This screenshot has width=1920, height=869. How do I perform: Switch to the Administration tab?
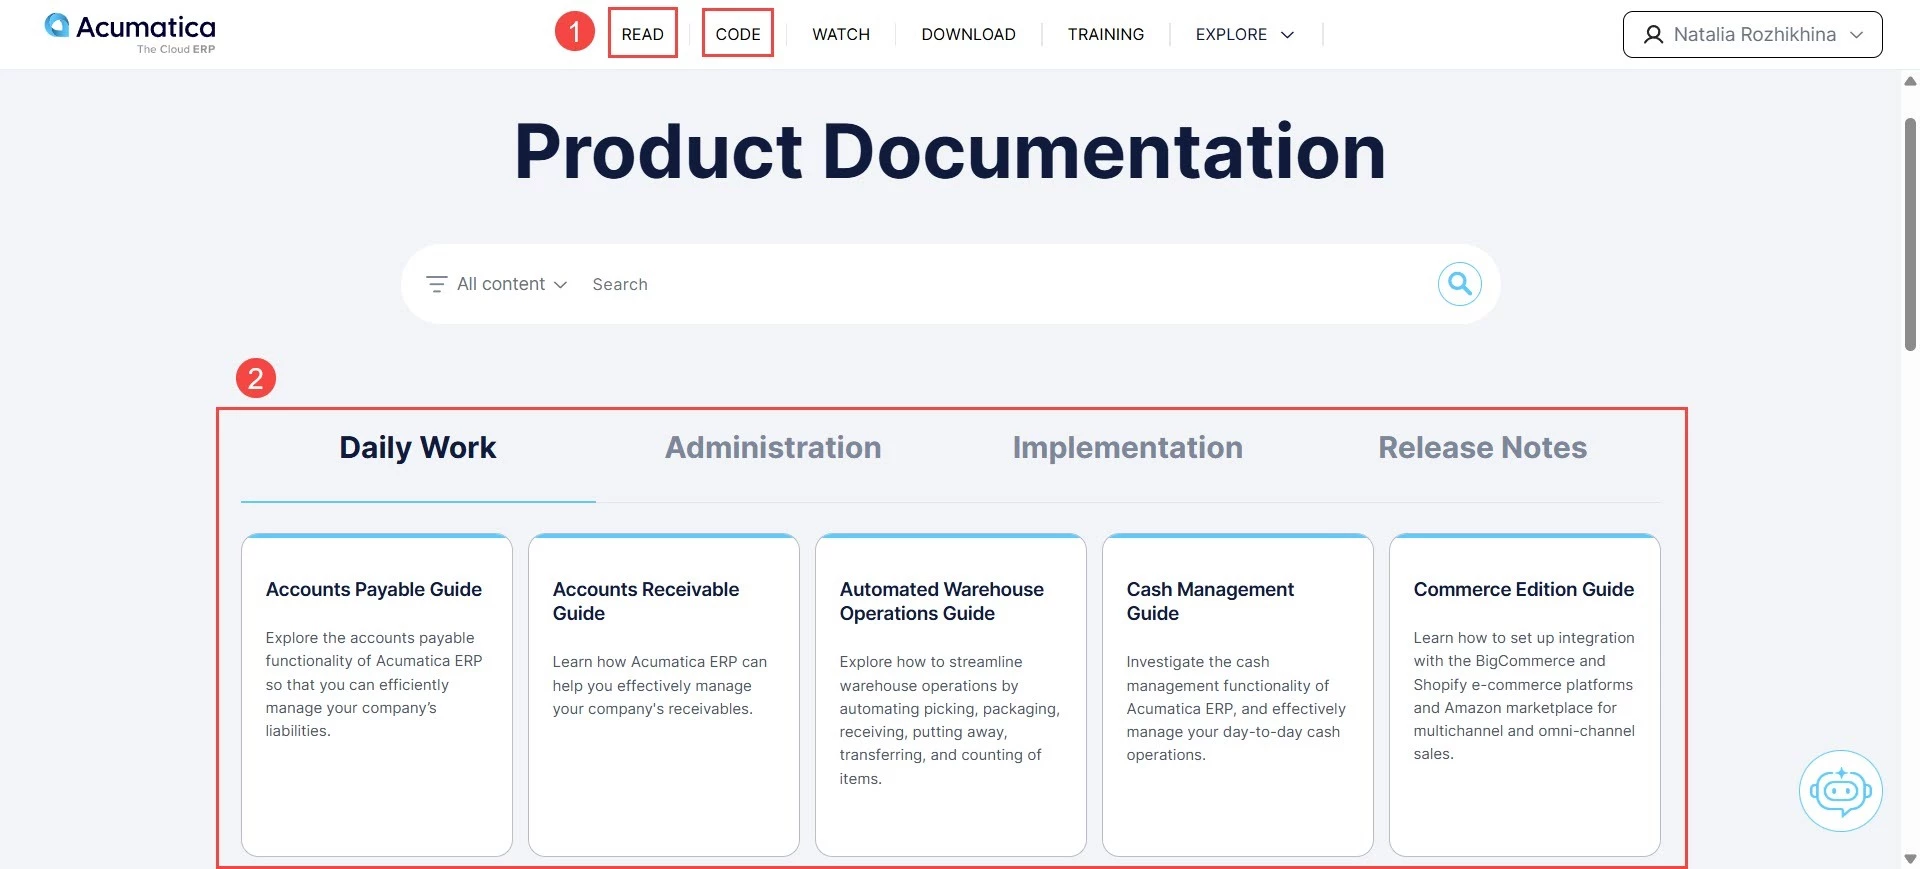773,447
